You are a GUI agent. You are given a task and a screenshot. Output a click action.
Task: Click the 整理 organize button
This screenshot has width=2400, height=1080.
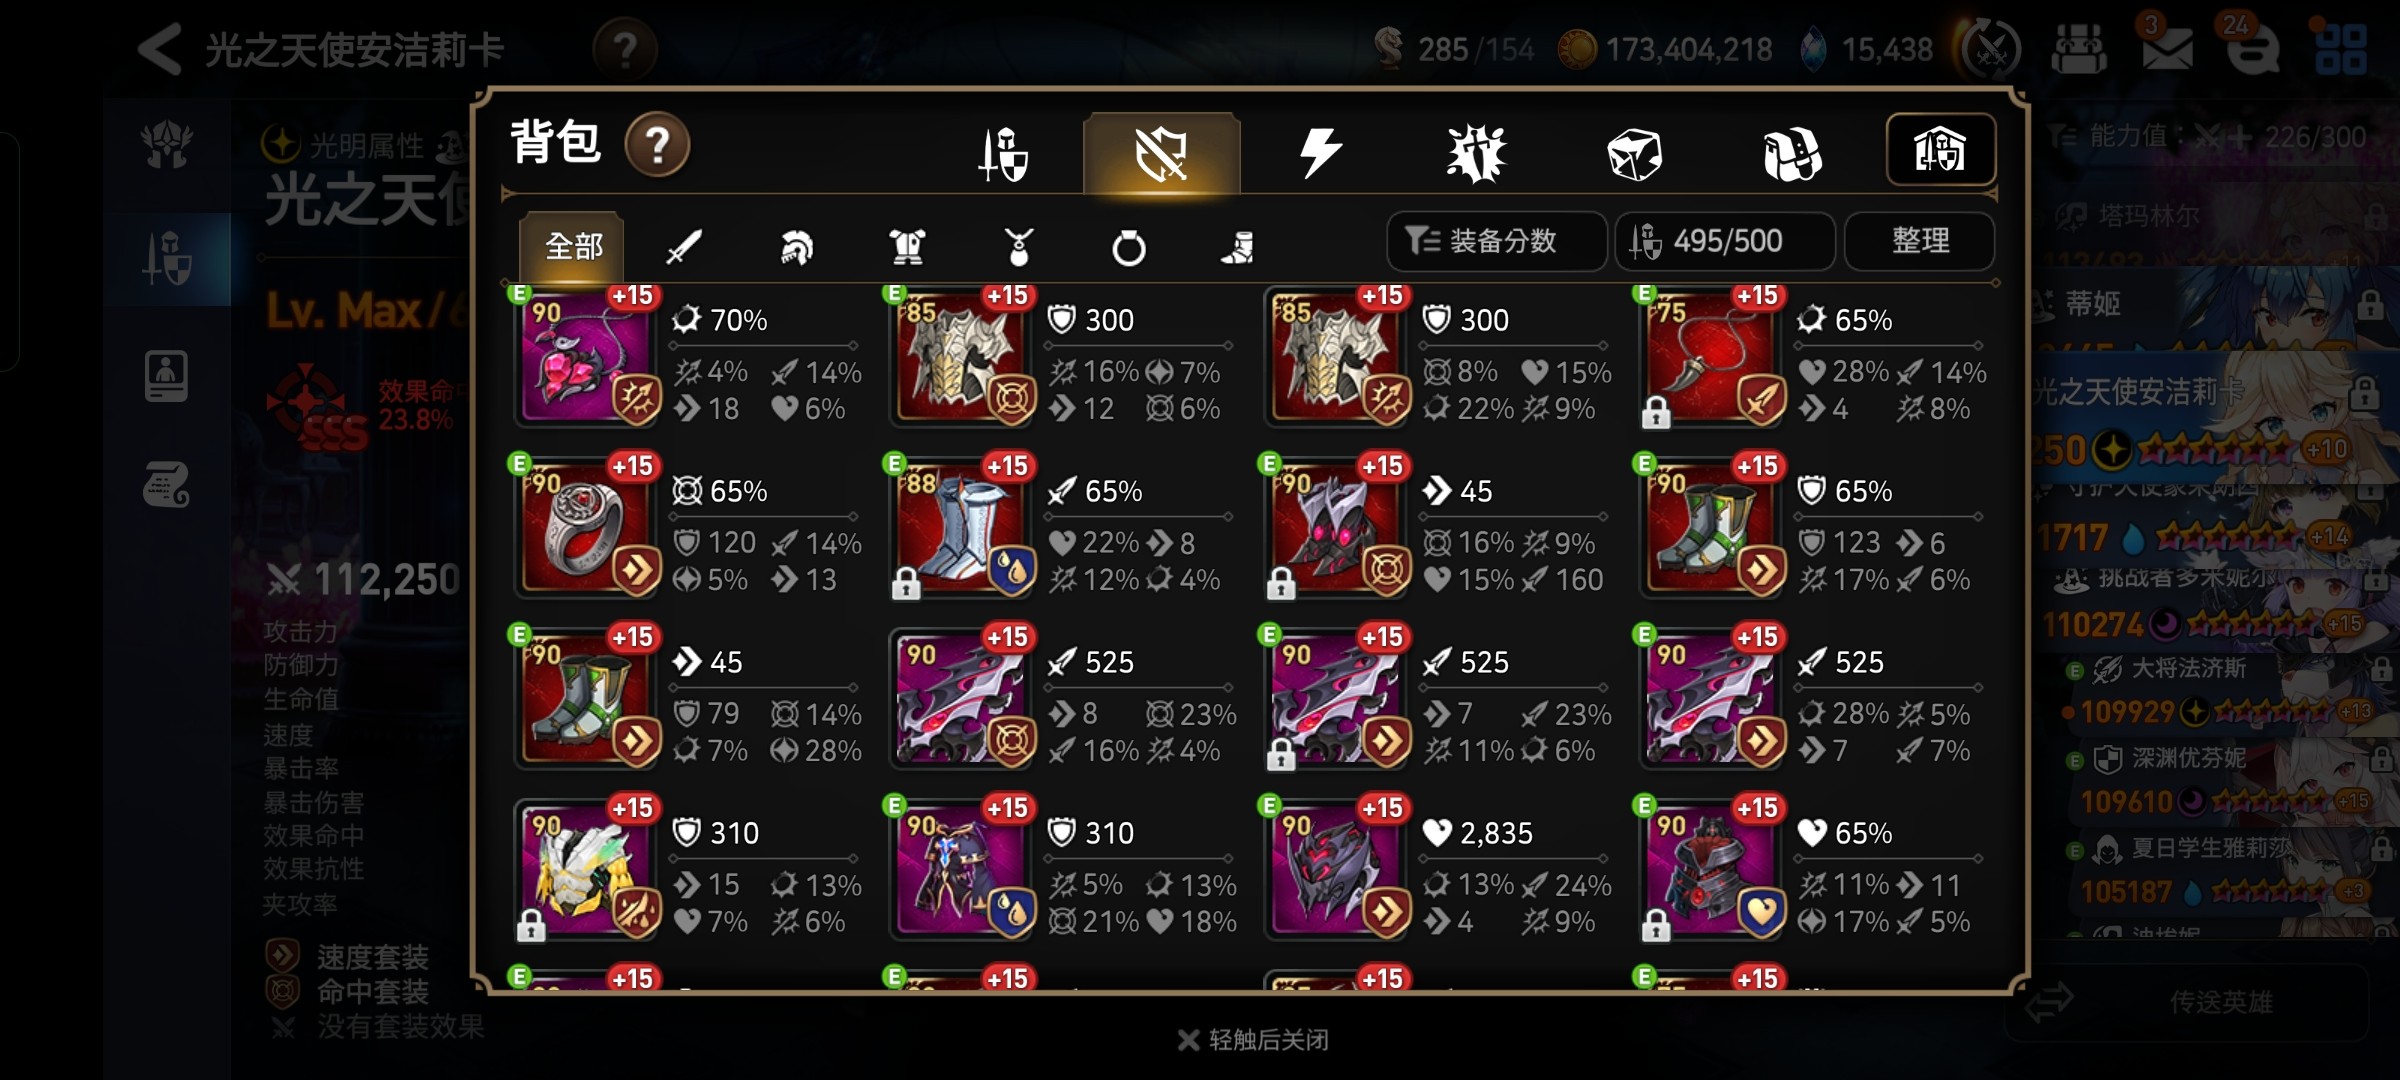(x=1920, y=241)
